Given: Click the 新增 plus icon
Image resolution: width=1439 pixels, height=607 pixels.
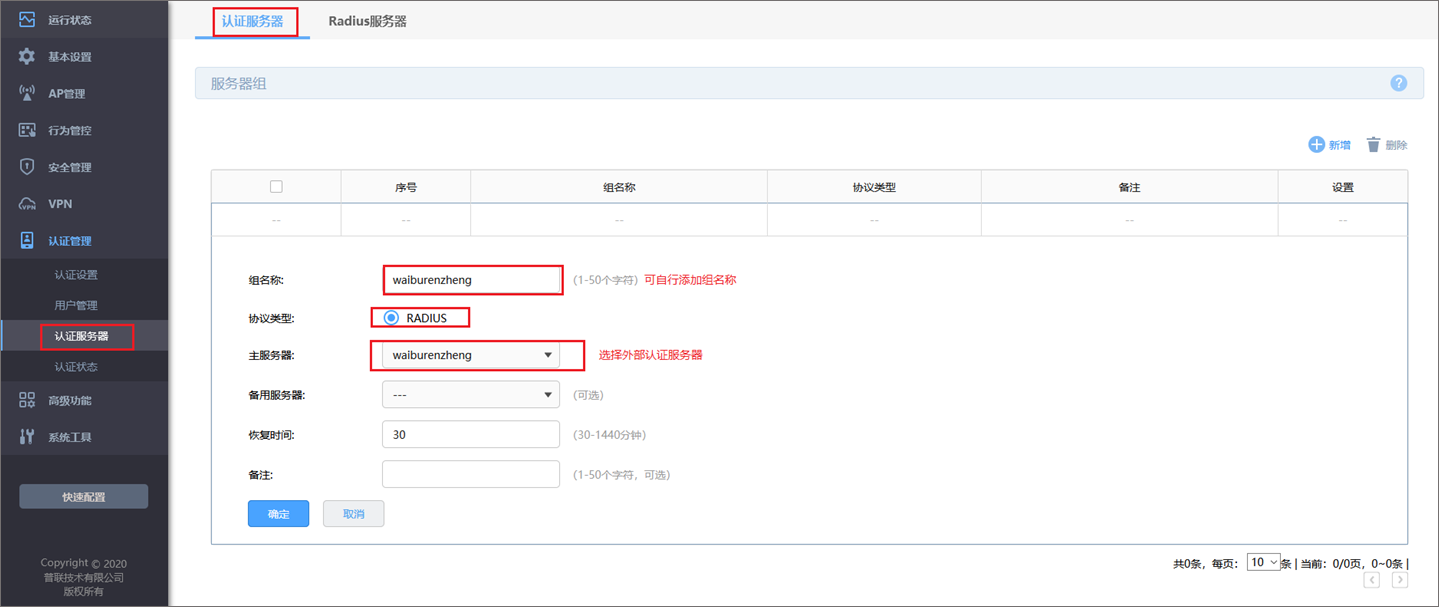Looking at the screenshot, I should pyautogui.click(x=1316, y=145).
